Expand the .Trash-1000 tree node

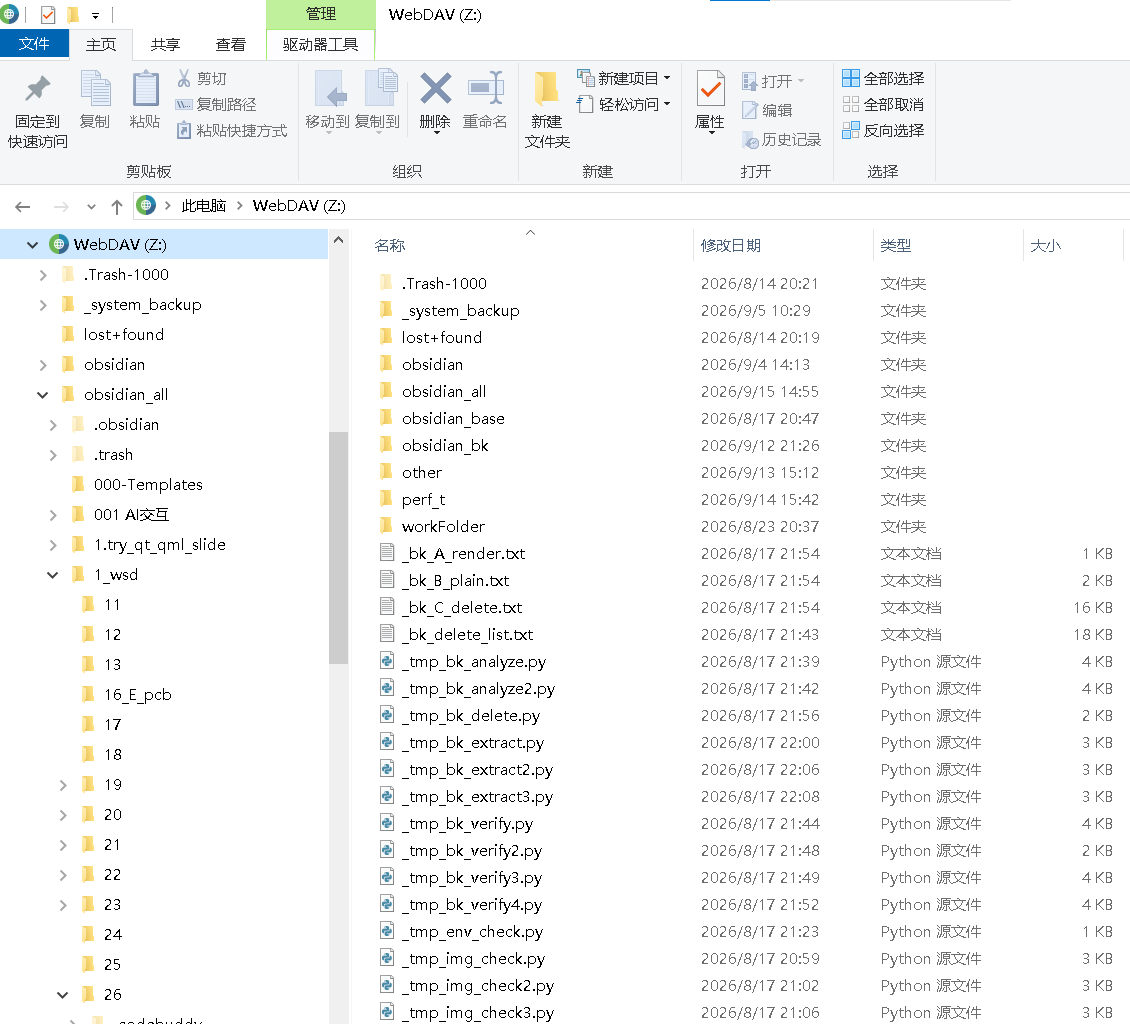[43, 275]
